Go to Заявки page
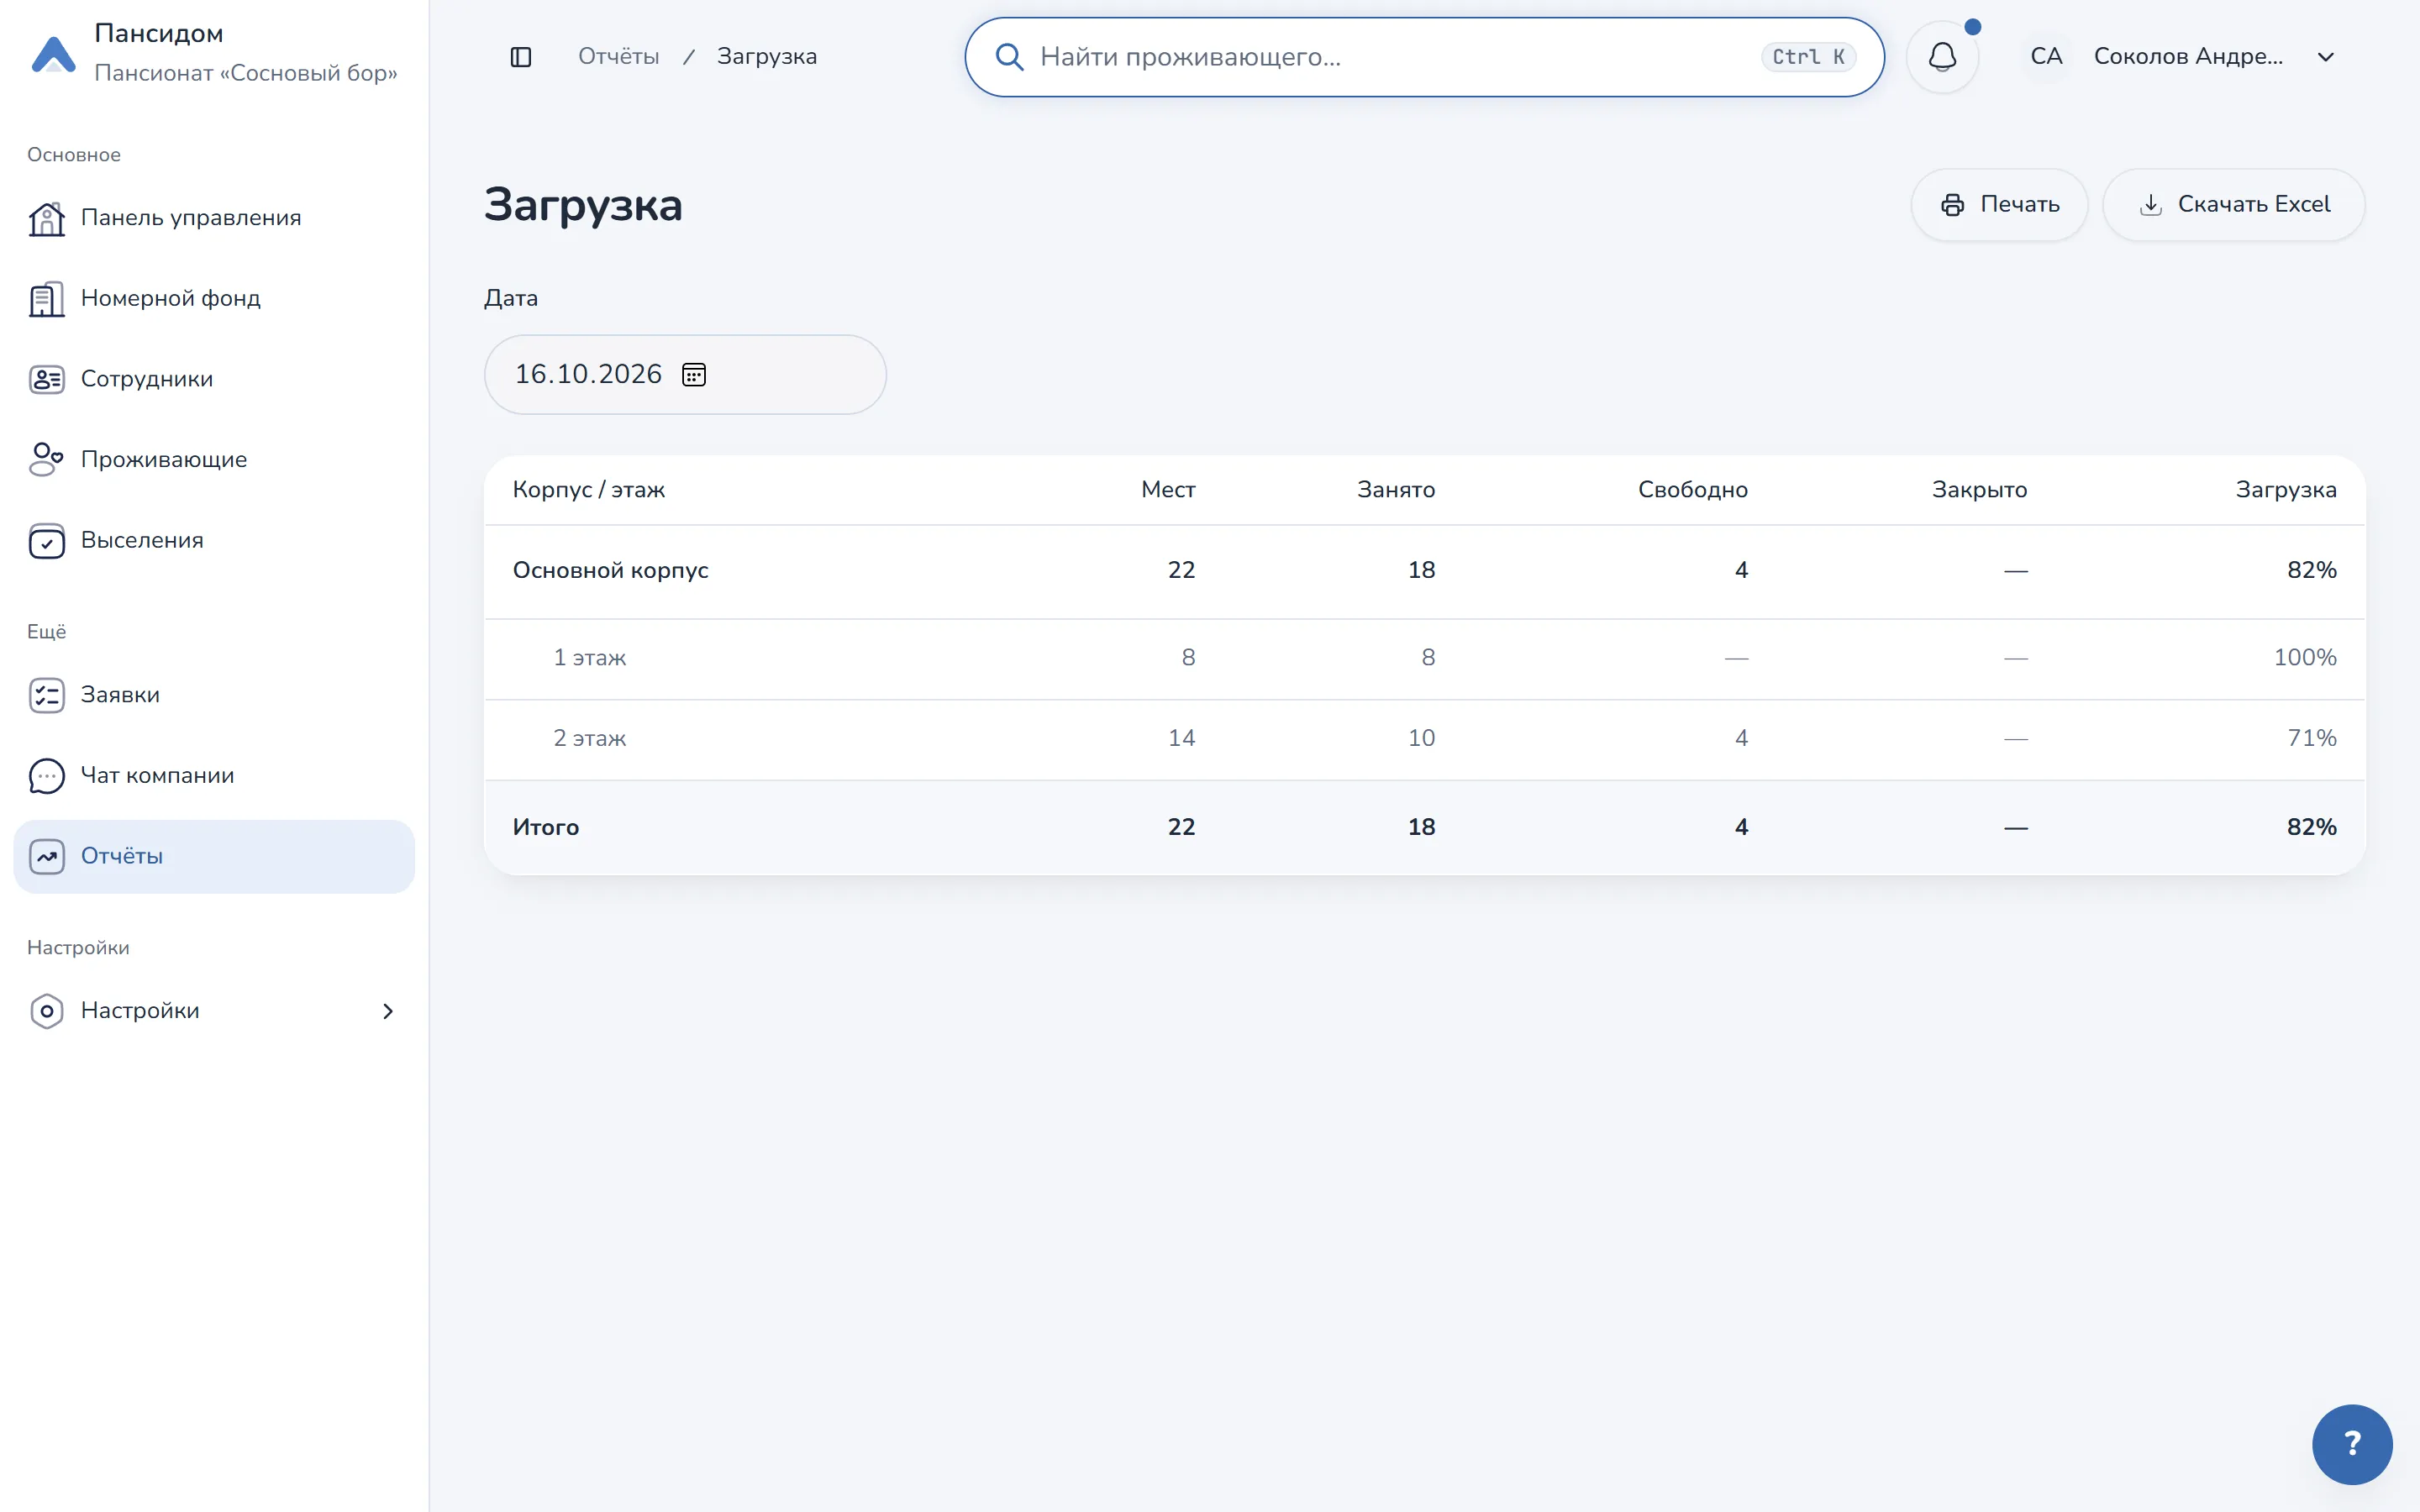The height and width of the screenshot is (1512, 2420). pyautogui.click(x=214, y=695)
